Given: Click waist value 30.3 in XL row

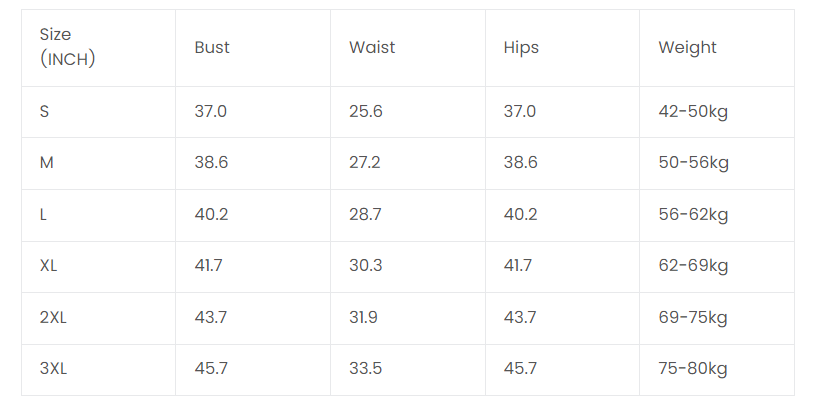Looking at the screenshot, I should pos(366,265).
